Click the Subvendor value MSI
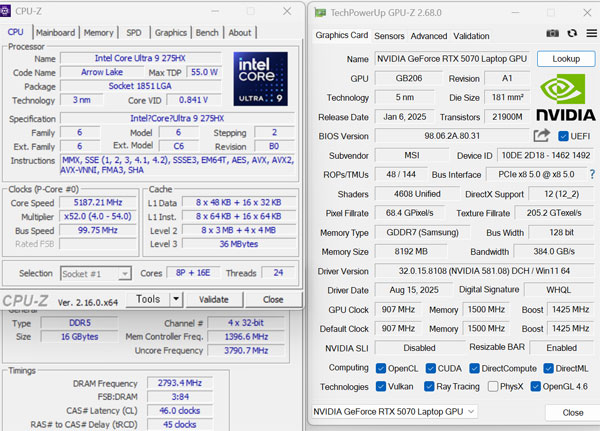This screenshot has height=431, width=600. click(x=412, y=155)
